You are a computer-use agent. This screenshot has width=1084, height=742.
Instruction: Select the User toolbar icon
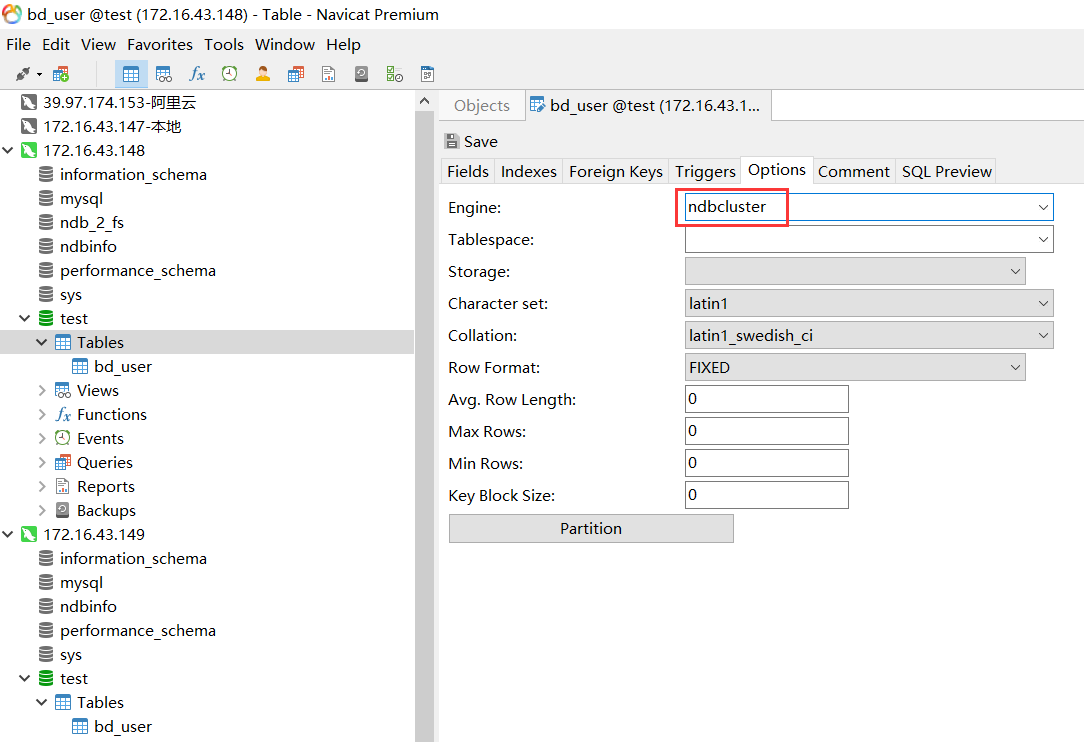click(x=263, y=74)
